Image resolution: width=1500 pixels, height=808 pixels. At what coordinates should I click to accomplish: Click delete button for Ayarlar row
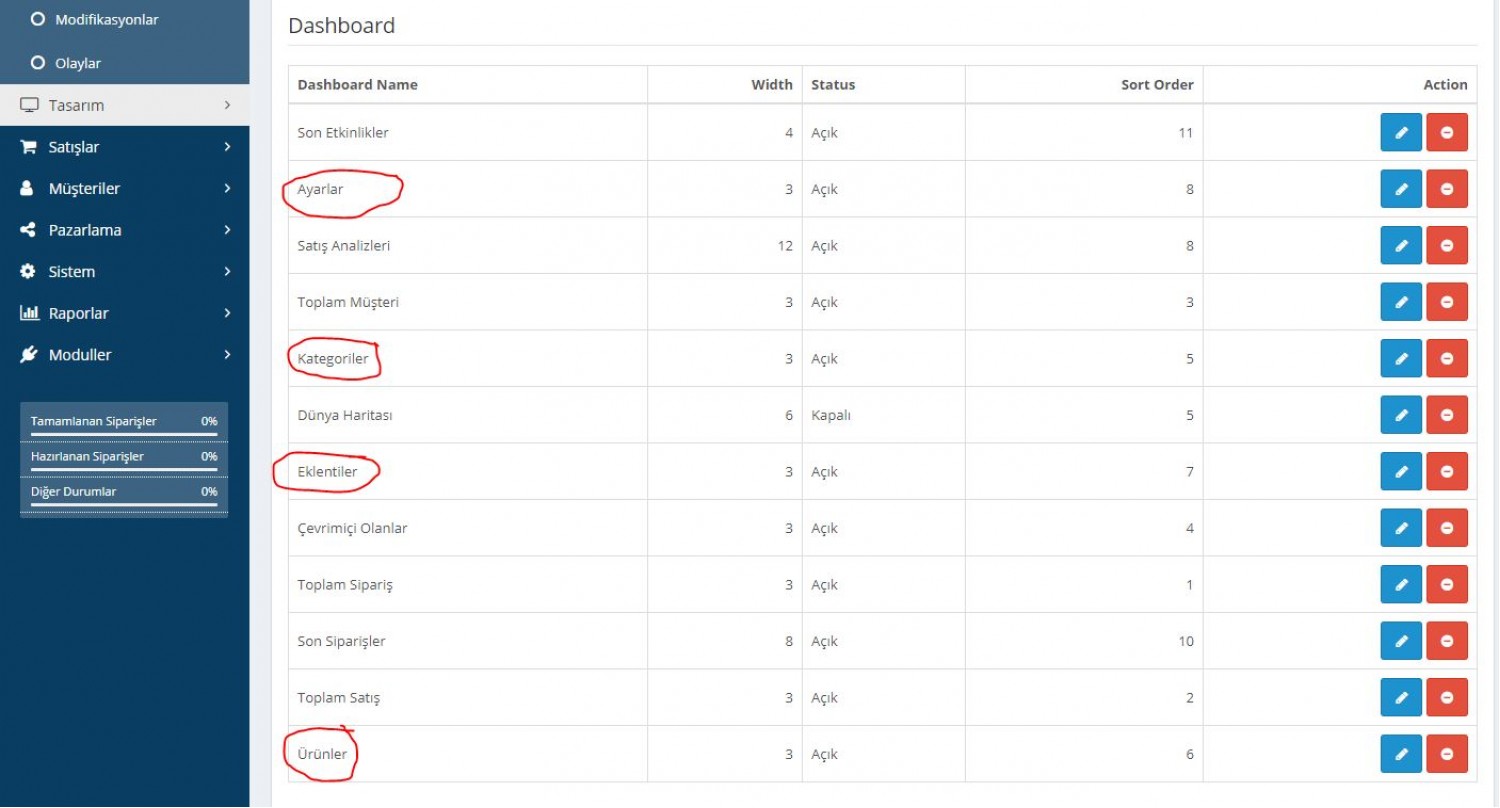click(1447, 189)
